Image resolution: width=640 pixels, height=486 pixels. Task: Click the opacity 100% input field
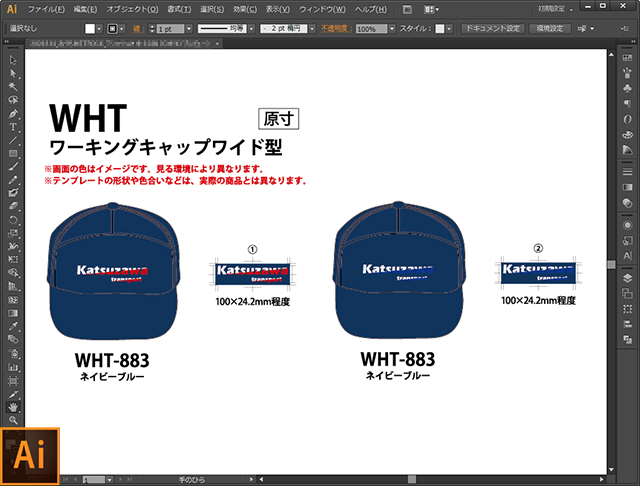371,29
